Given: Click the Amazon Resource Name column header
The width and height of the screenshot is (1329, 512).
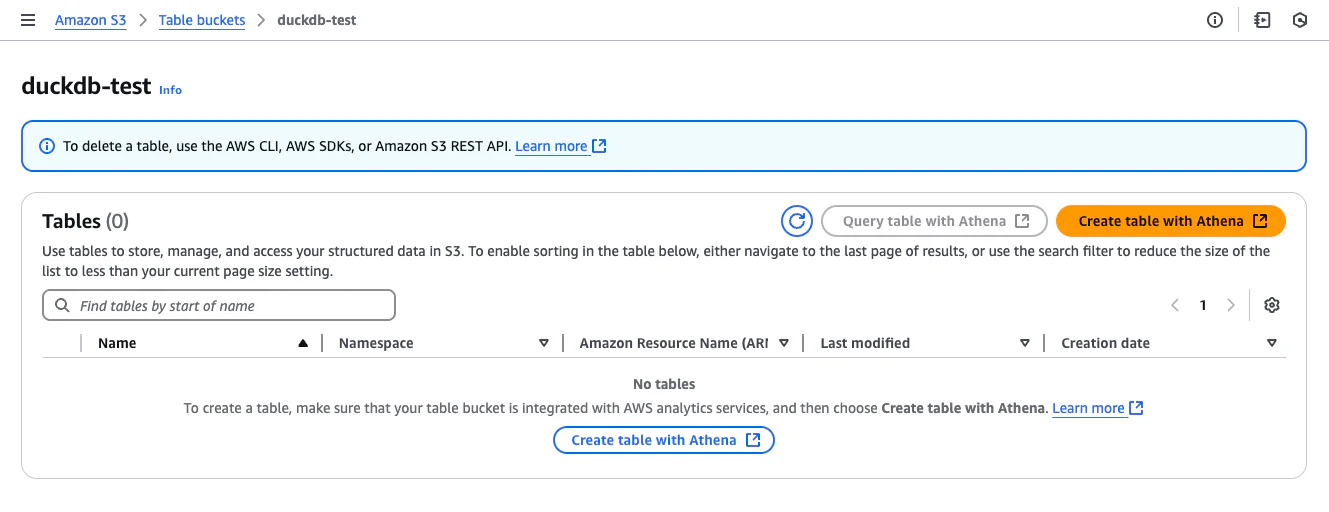Looking at the screenshot, I should [x=673, y=343].
